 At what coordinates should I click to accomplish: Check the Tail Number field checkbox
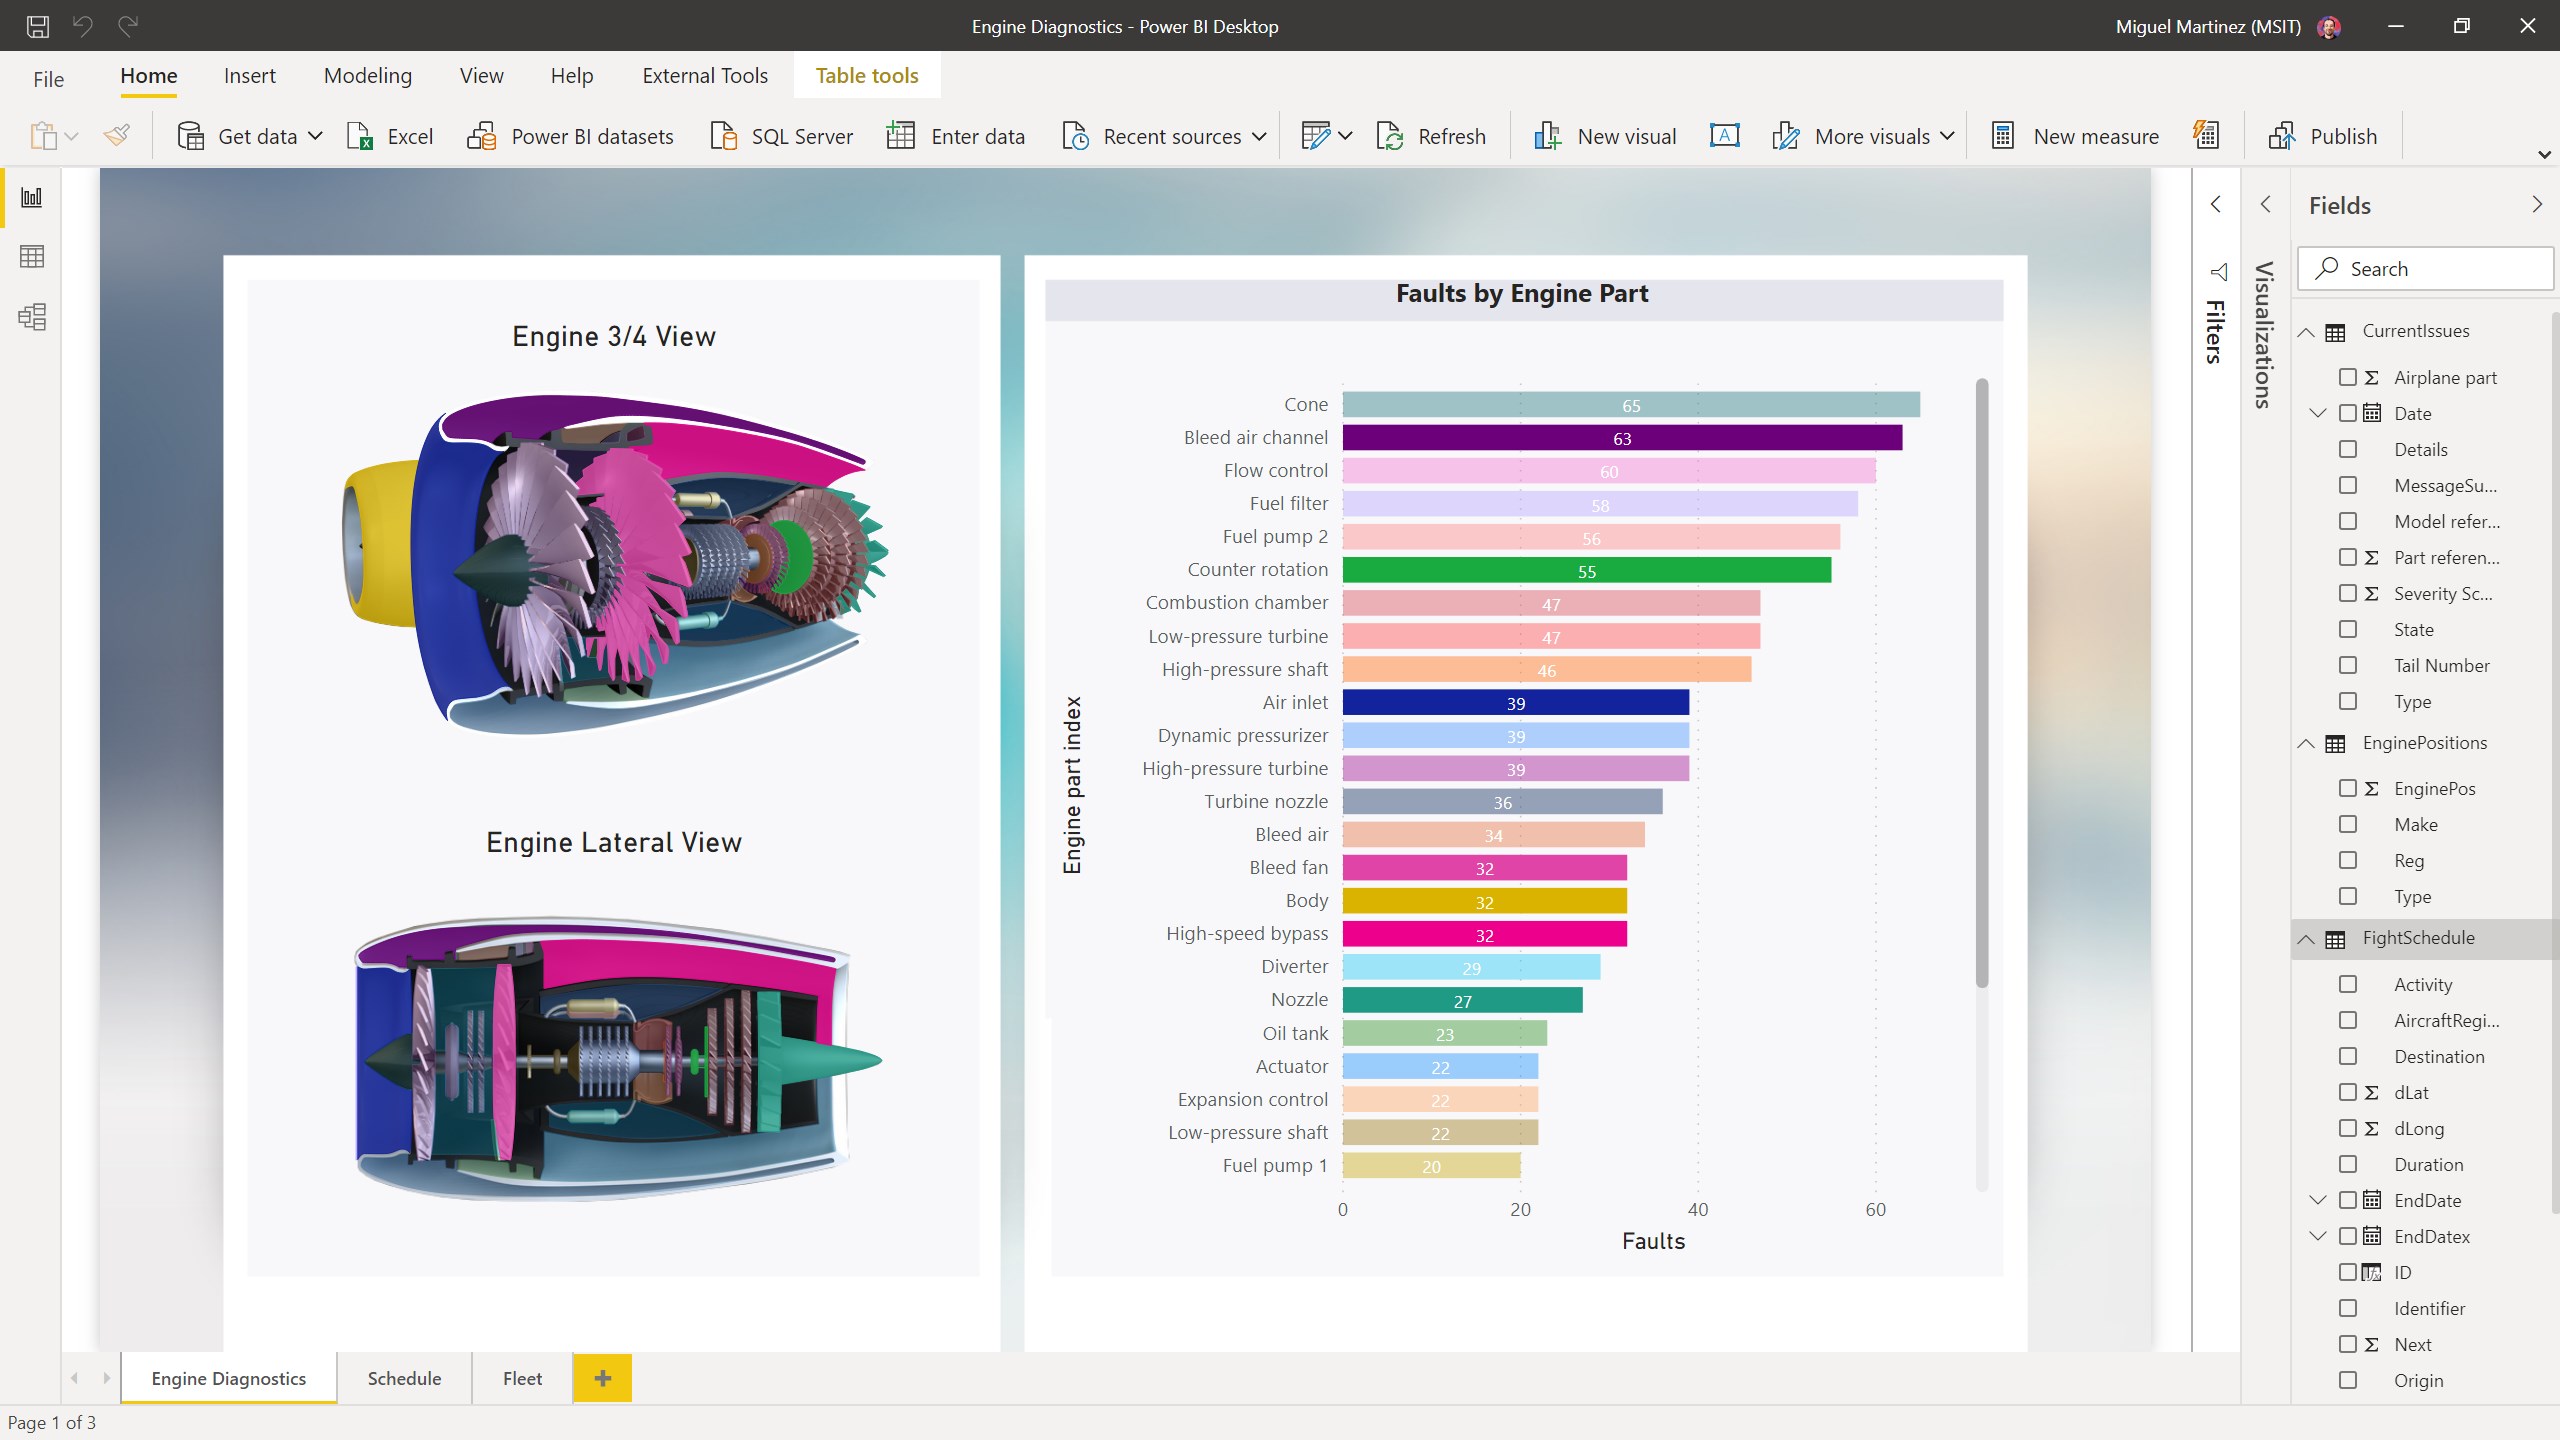[x=2349, y=665]
